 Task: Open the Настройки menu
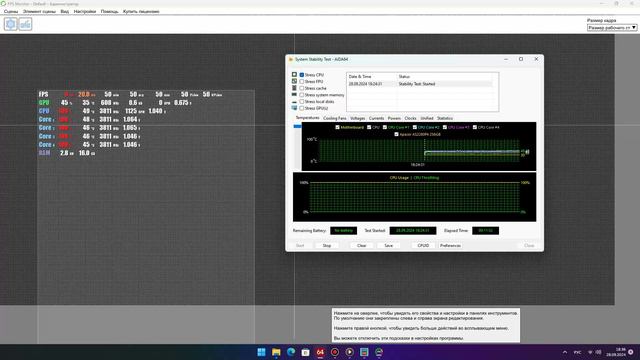(x=84, y=11)
